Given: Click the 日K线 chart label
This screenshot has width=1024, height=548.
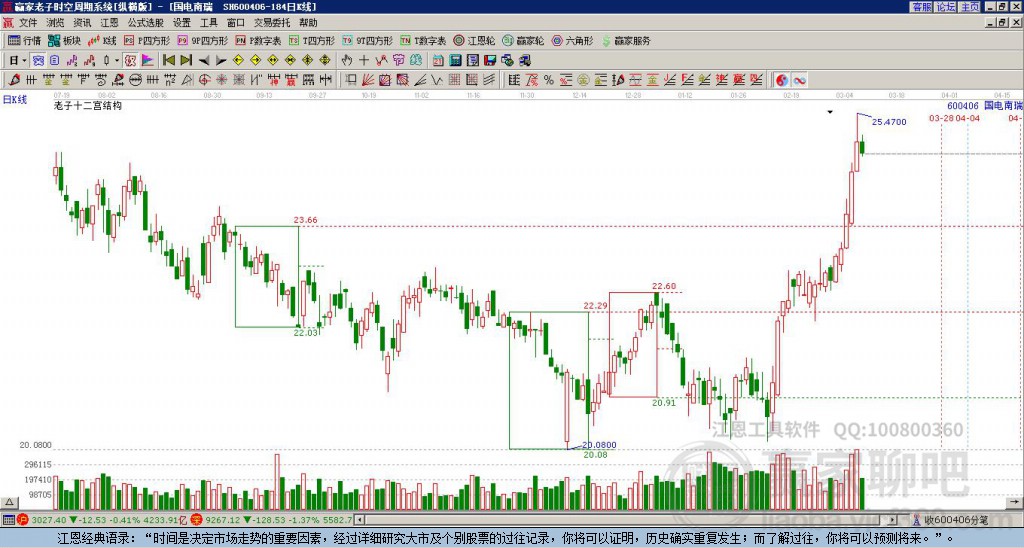Looking at the screenshot, I should [15, 99].
